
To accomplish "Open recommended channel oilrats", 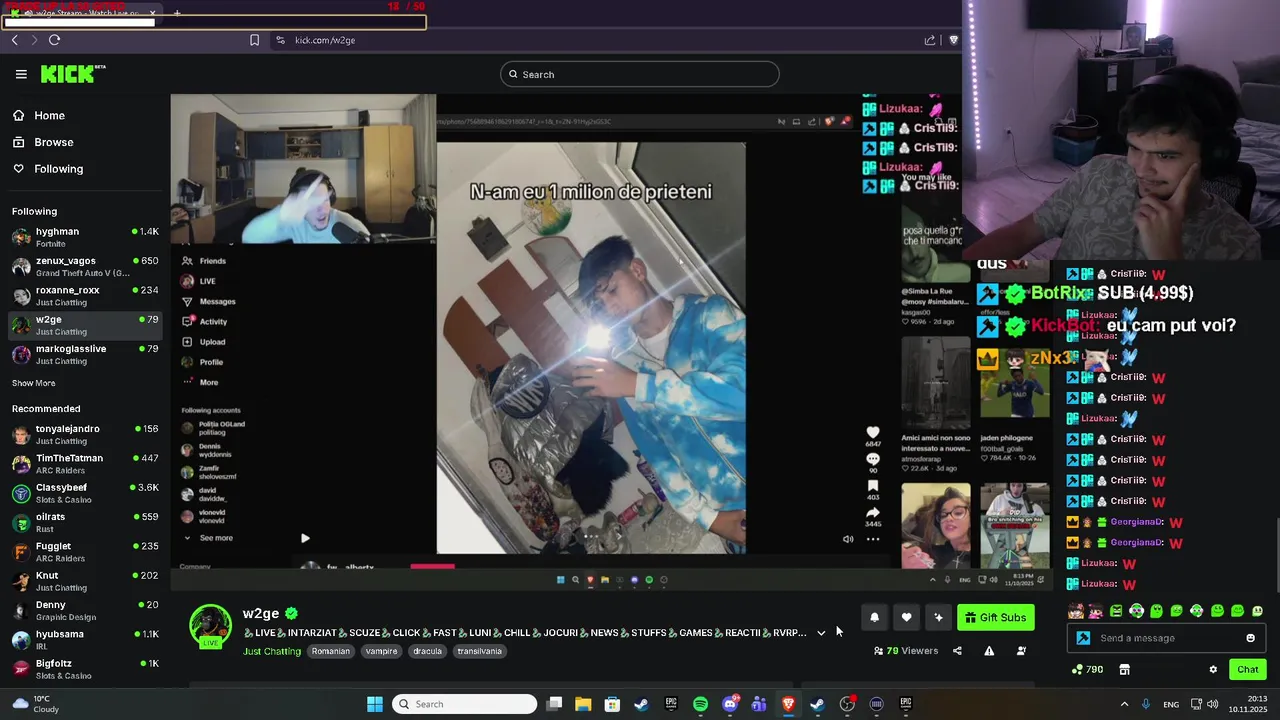I will [85, 522].
